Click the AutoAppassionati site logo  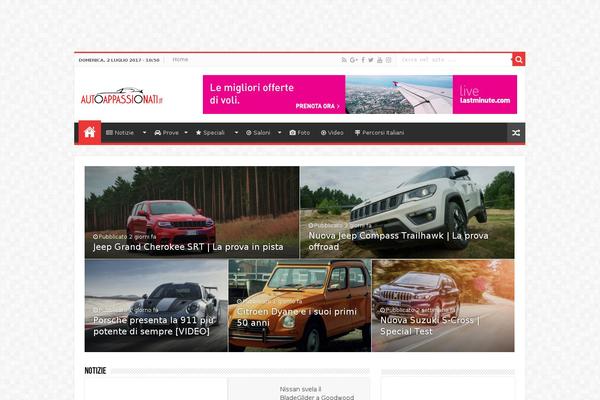pyautogui.click(x=122, y=96)
